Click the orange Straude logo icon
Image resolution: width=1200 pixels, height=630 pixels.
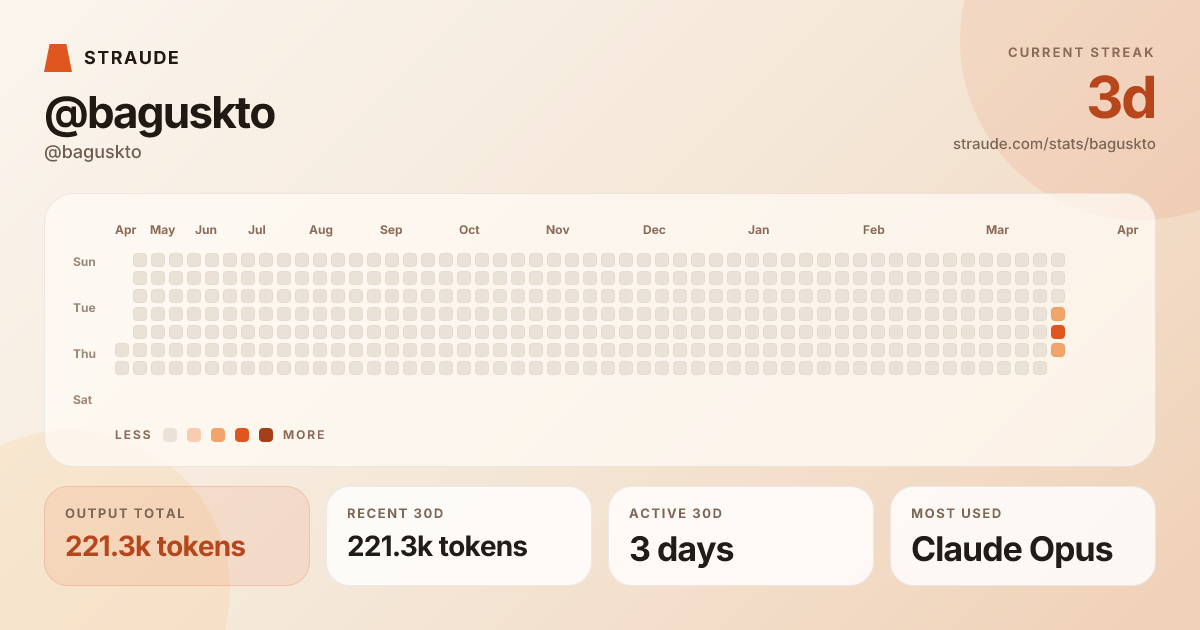click(x=58, y=58)
